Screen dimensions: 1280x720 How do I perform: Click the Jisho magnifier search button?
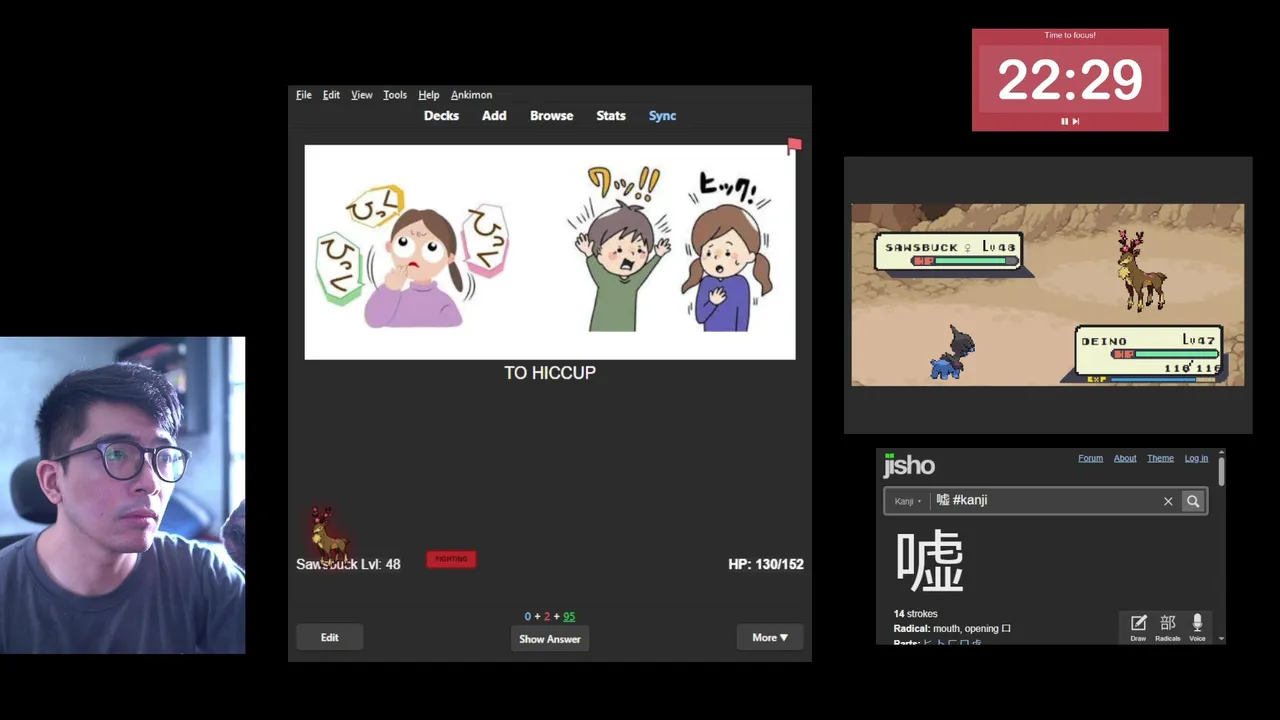1193,501
